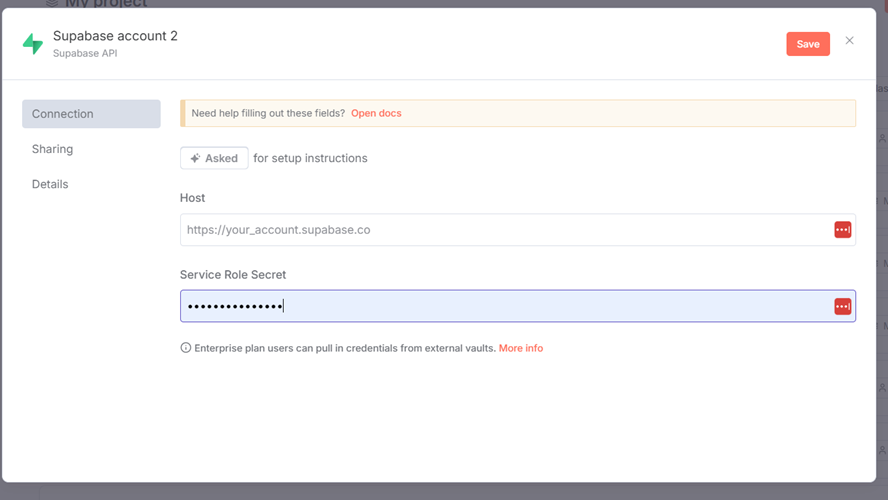This screenshot has height=500, width=888.
Task: Focus the Host input field
Action: coord(500,230)
